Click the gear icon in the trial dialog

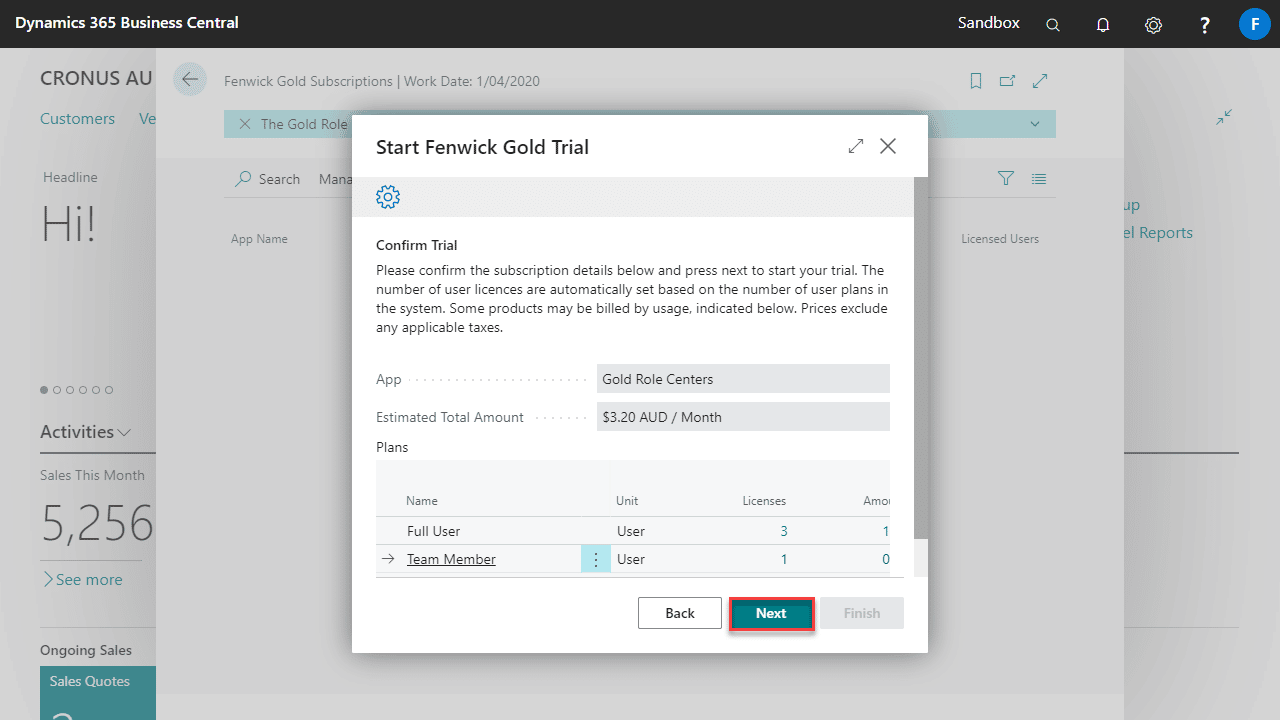(x=388, y=197)
